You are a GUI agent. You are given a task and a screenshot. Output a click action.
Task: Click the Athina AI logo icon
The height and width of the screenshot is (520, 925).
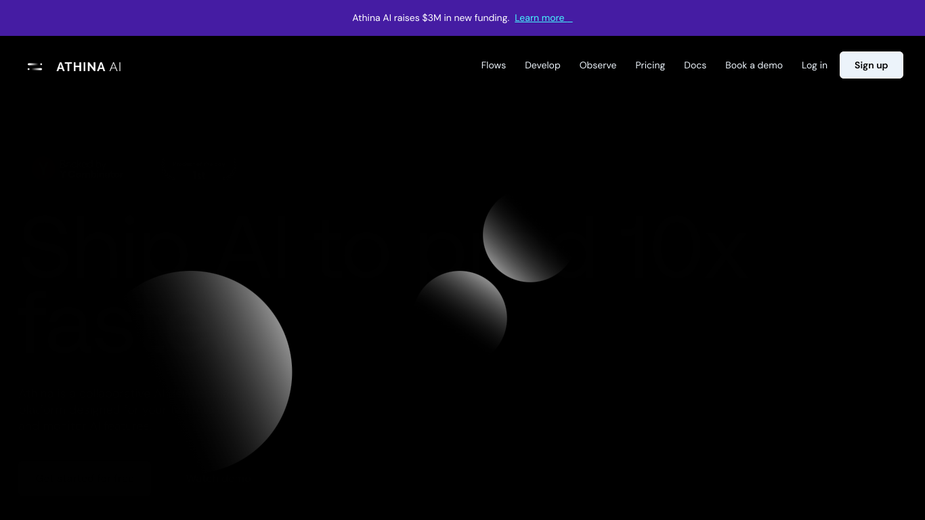point(35,67)
